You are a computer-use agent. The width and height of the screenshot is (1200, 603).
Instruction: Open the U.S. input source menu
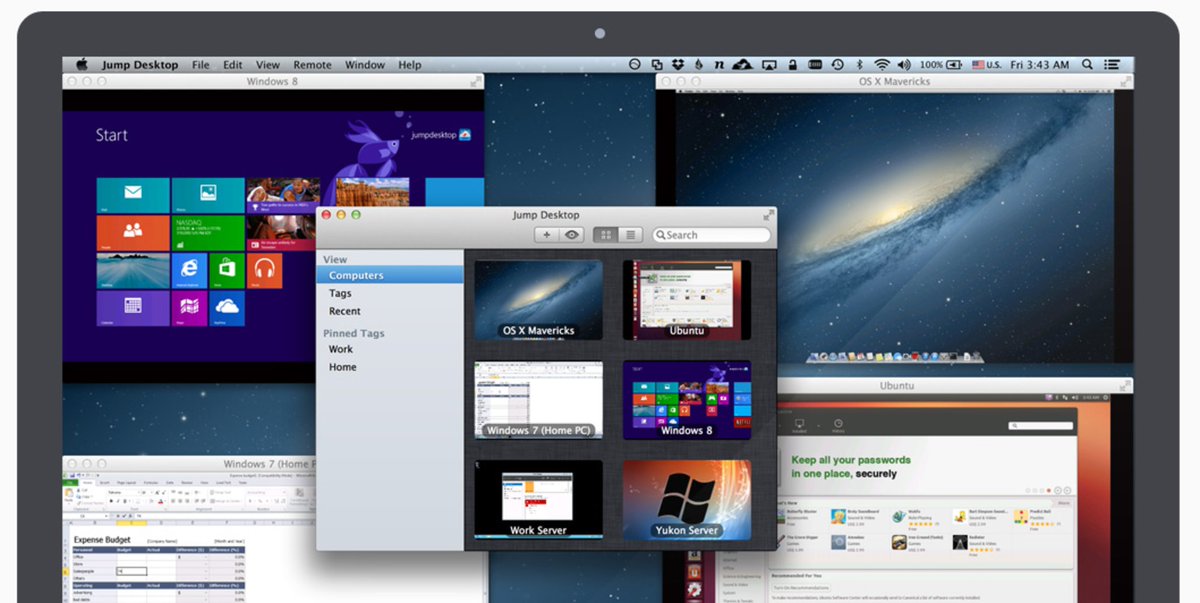(986, 65)
